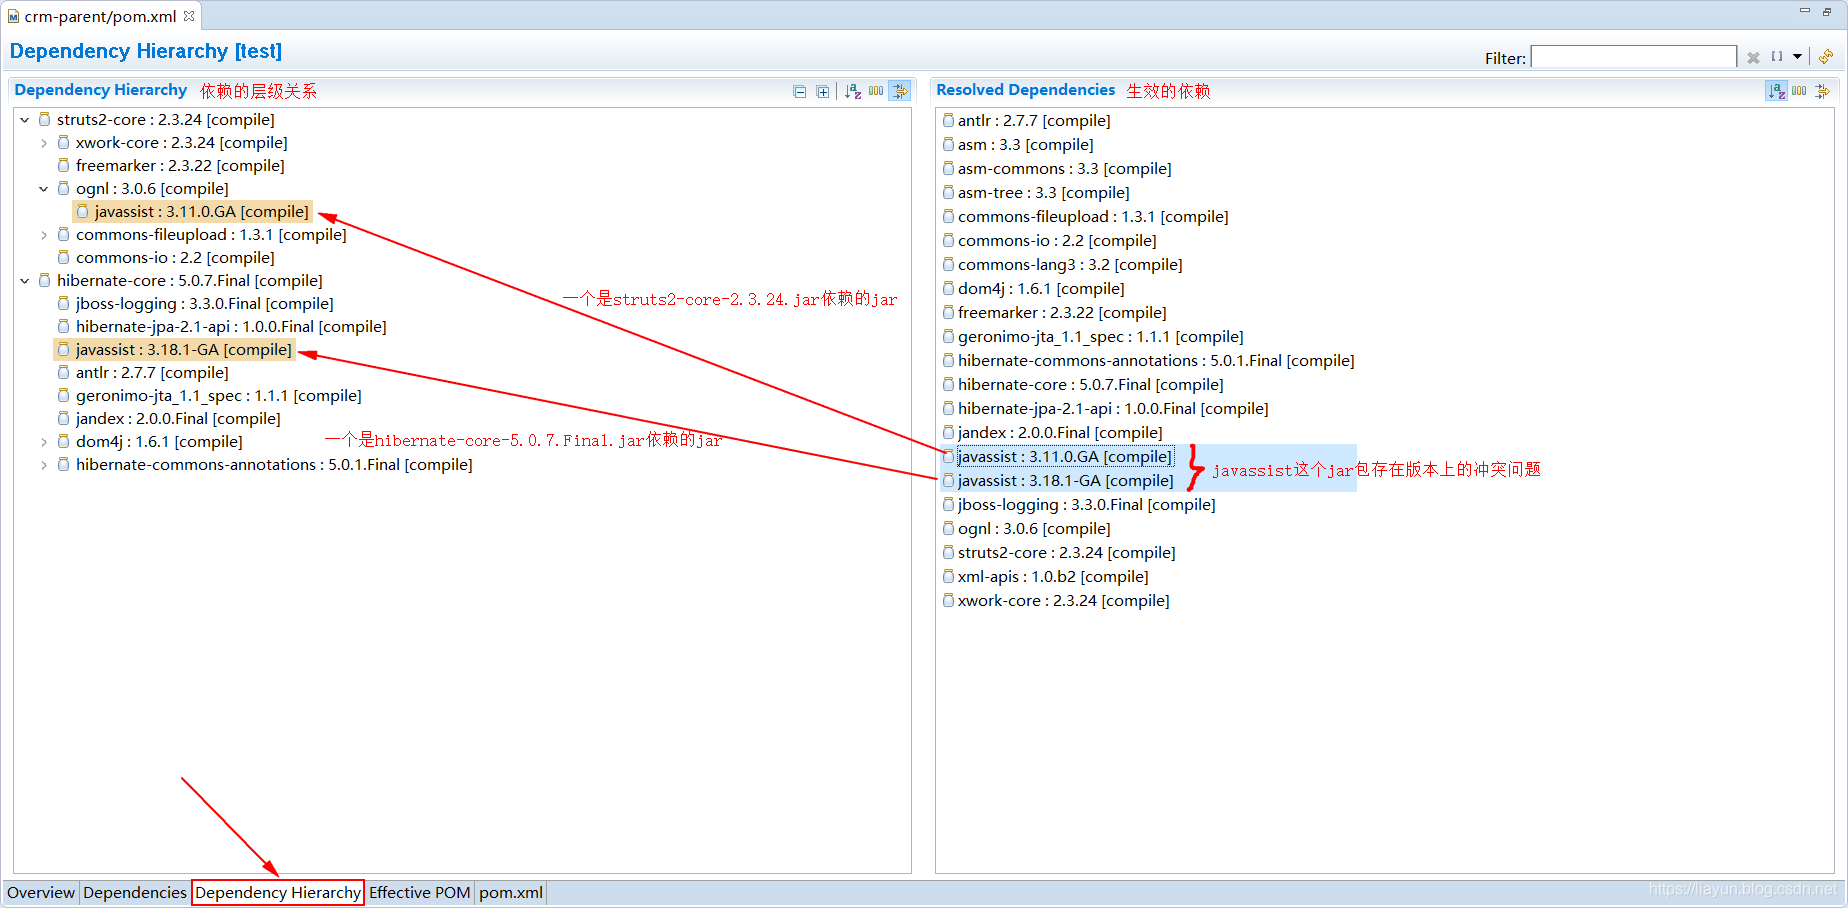Clear the filter text with X icon
Screen dimensions: 1848x908
(x=1753, y=58)
